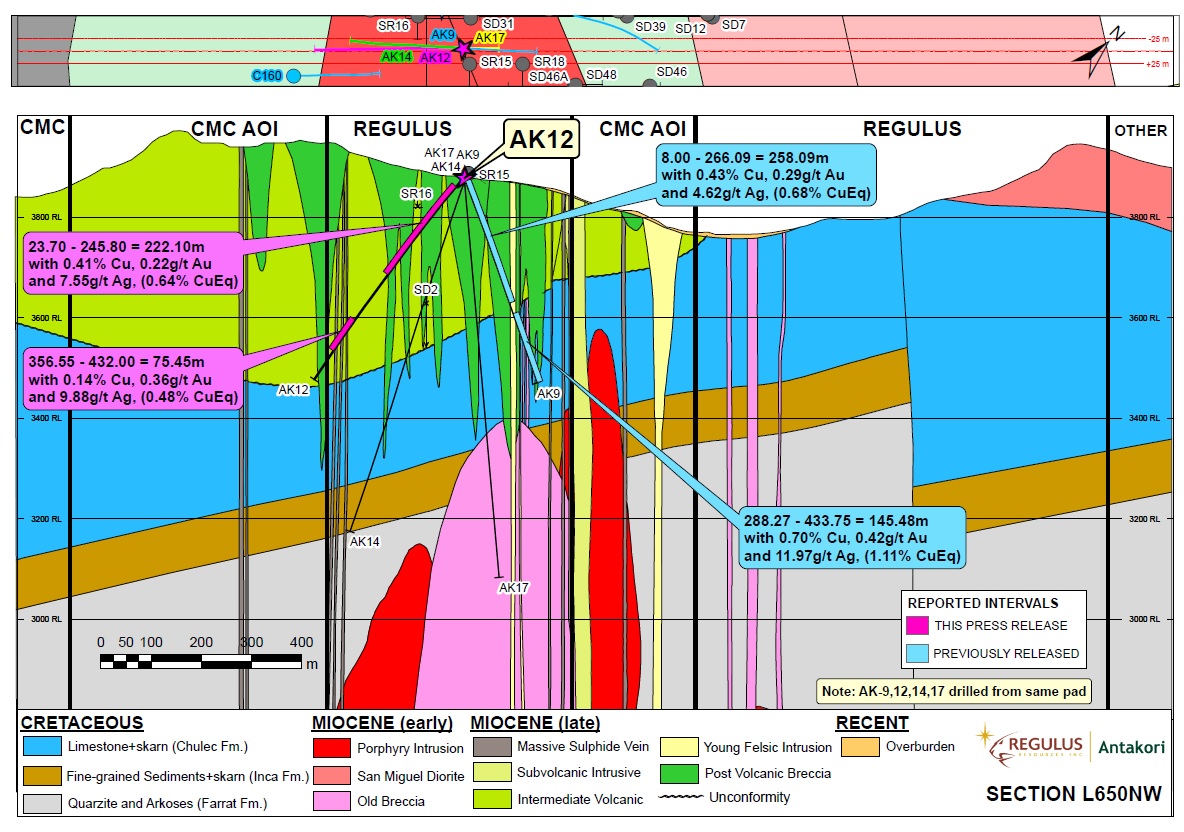Click the 288.27 - 433.75 = 145.48m interval box
This screenshot has width=1184, height=832.
852,538
